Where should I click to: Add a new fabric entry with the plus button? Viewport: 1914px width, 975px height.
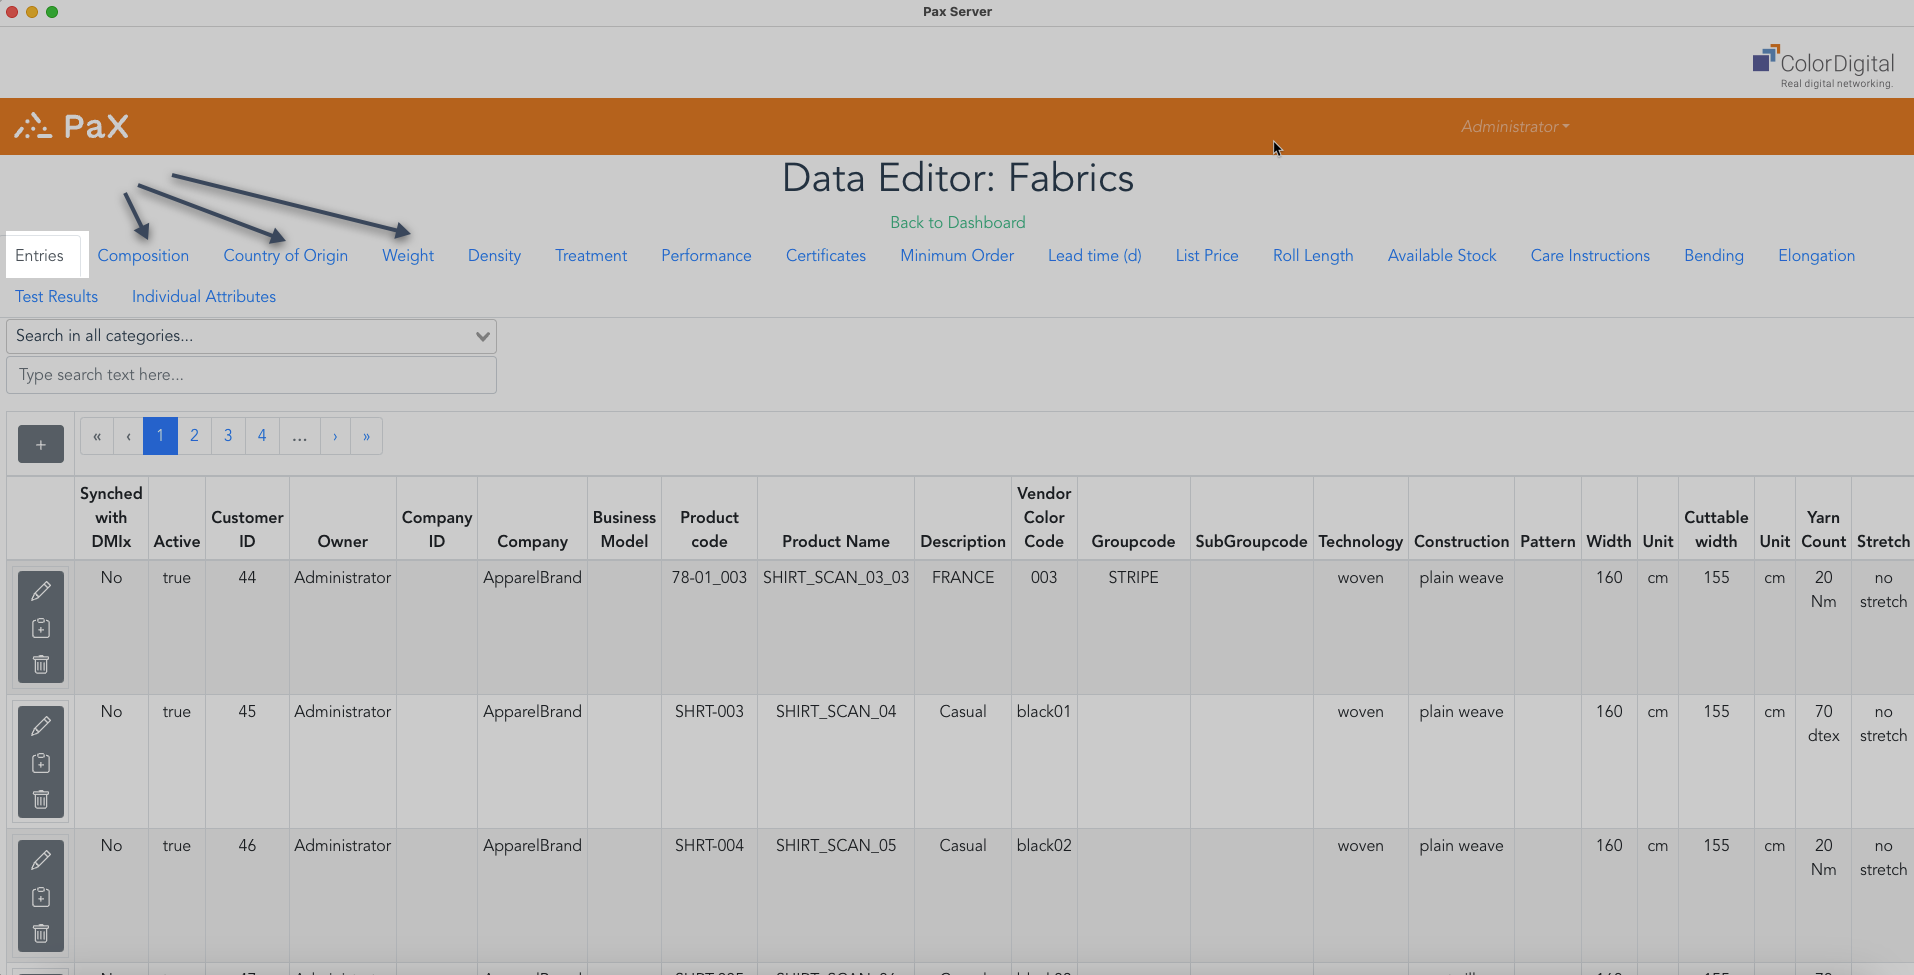tap(41, 444)
